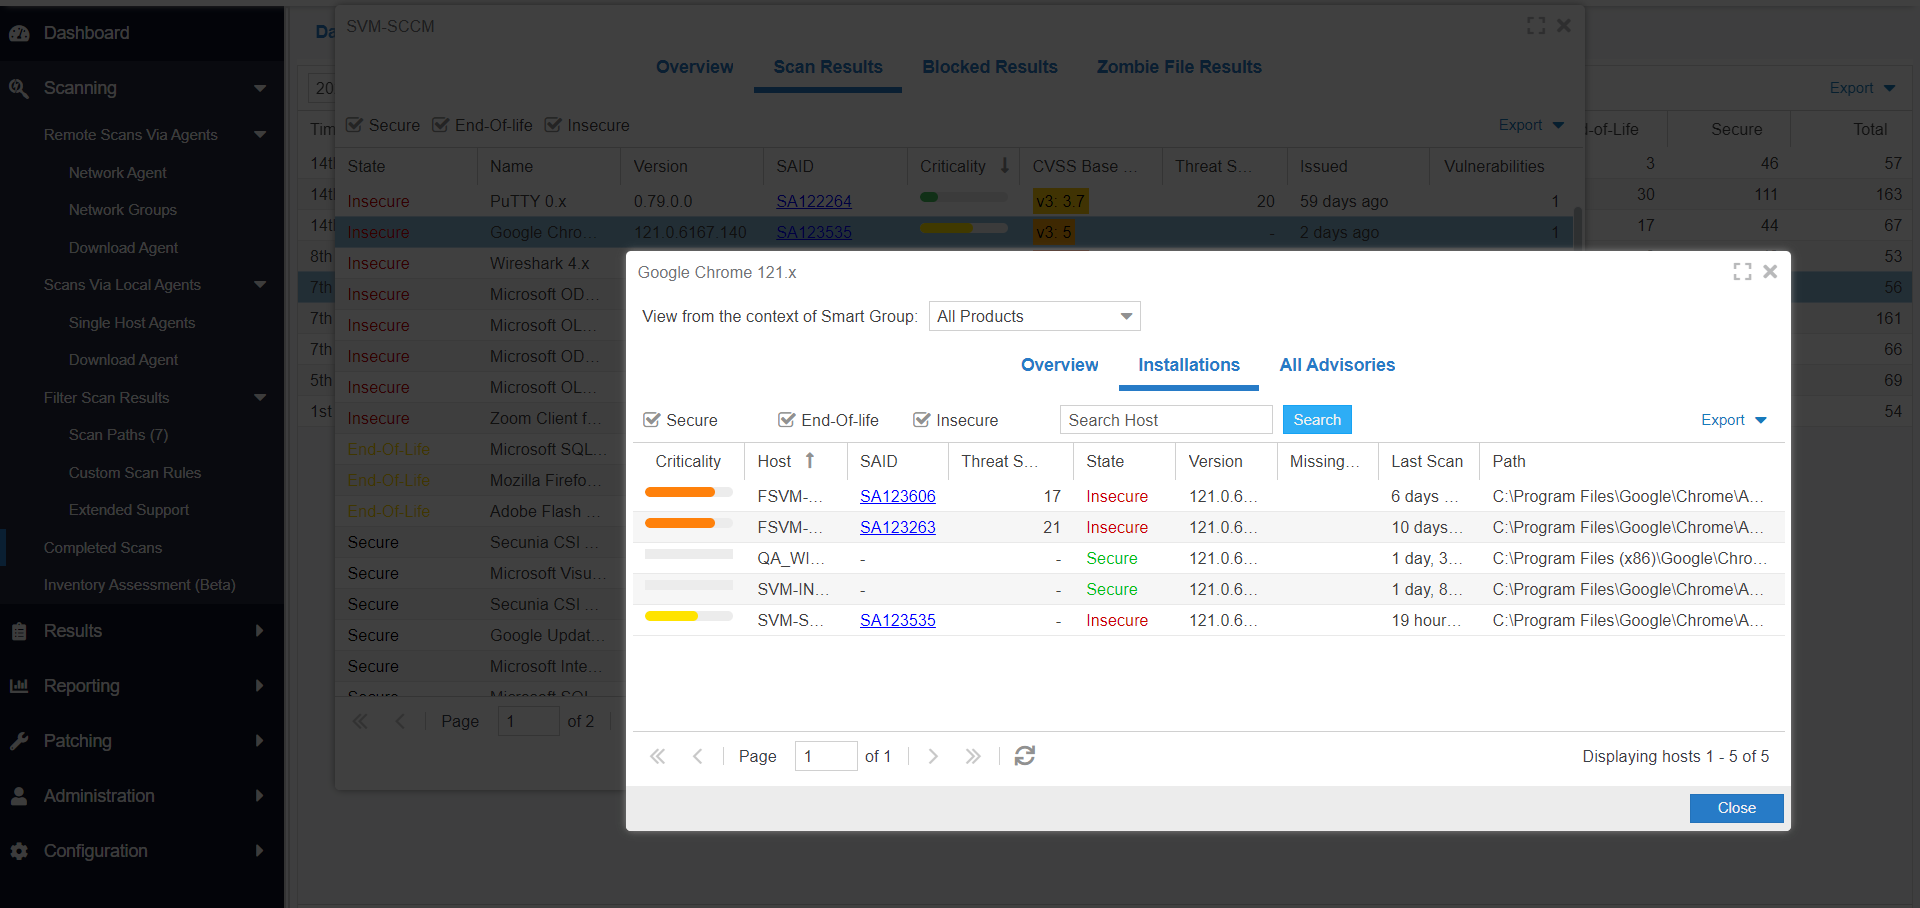
Task: Click the Configuration gear icon in the sidebar
Action: [x=19, y=851]
